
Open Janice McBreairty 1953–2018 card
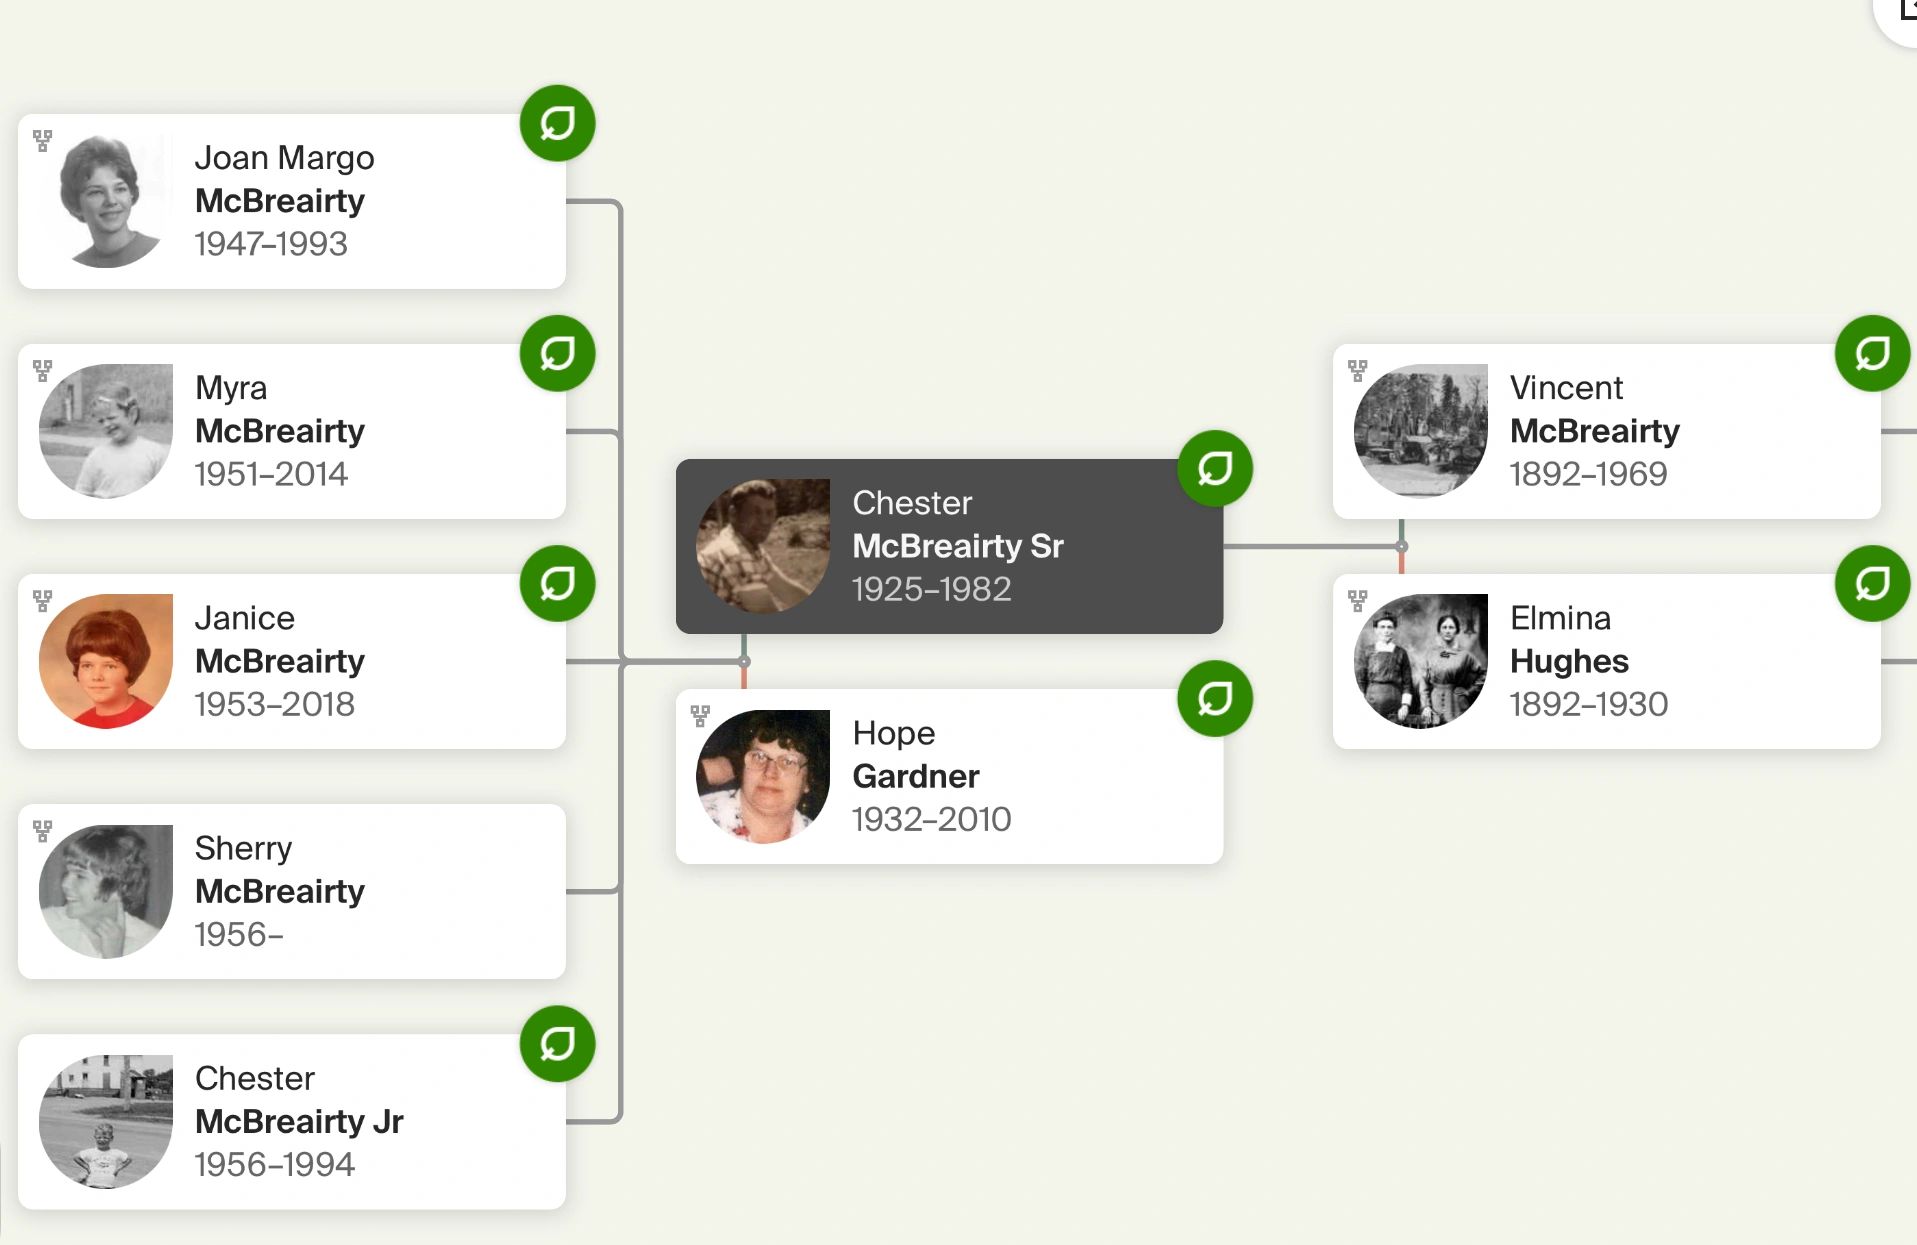click(x=292, y=661)
